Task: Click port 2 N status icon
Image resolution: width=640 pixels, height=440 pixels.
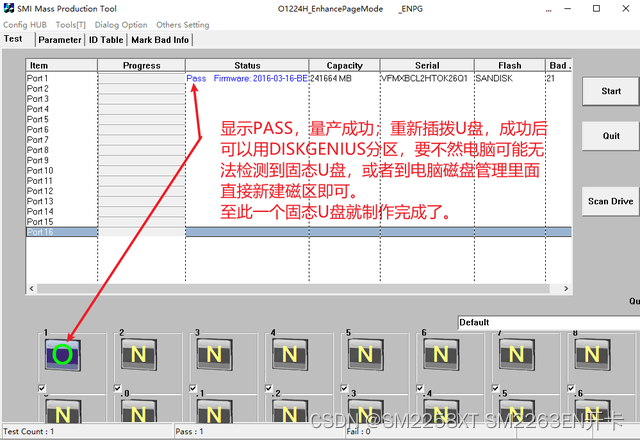Action: pos(138,354)
